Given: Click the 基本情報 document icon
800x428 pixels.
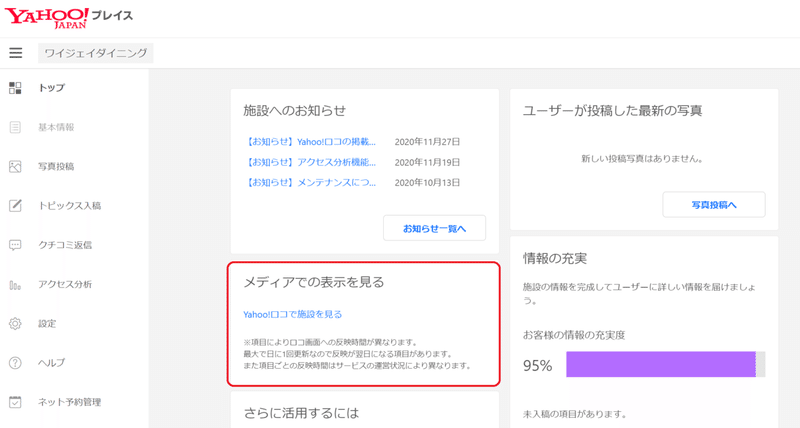Looking at the screenshot, I should [x=15, y=127].
